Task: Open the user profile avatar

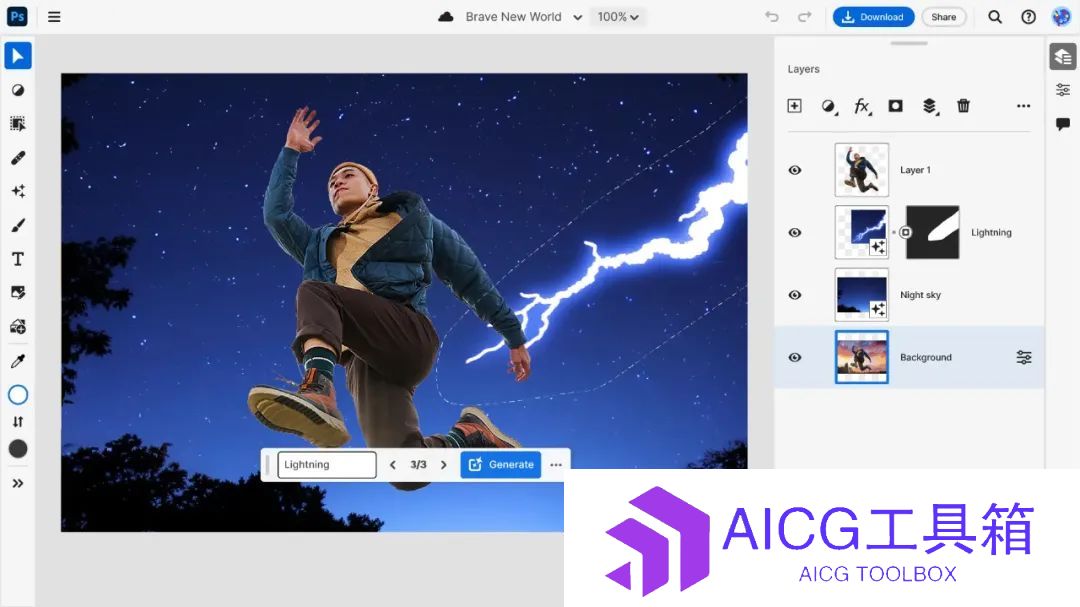Action: (1061, 17)
